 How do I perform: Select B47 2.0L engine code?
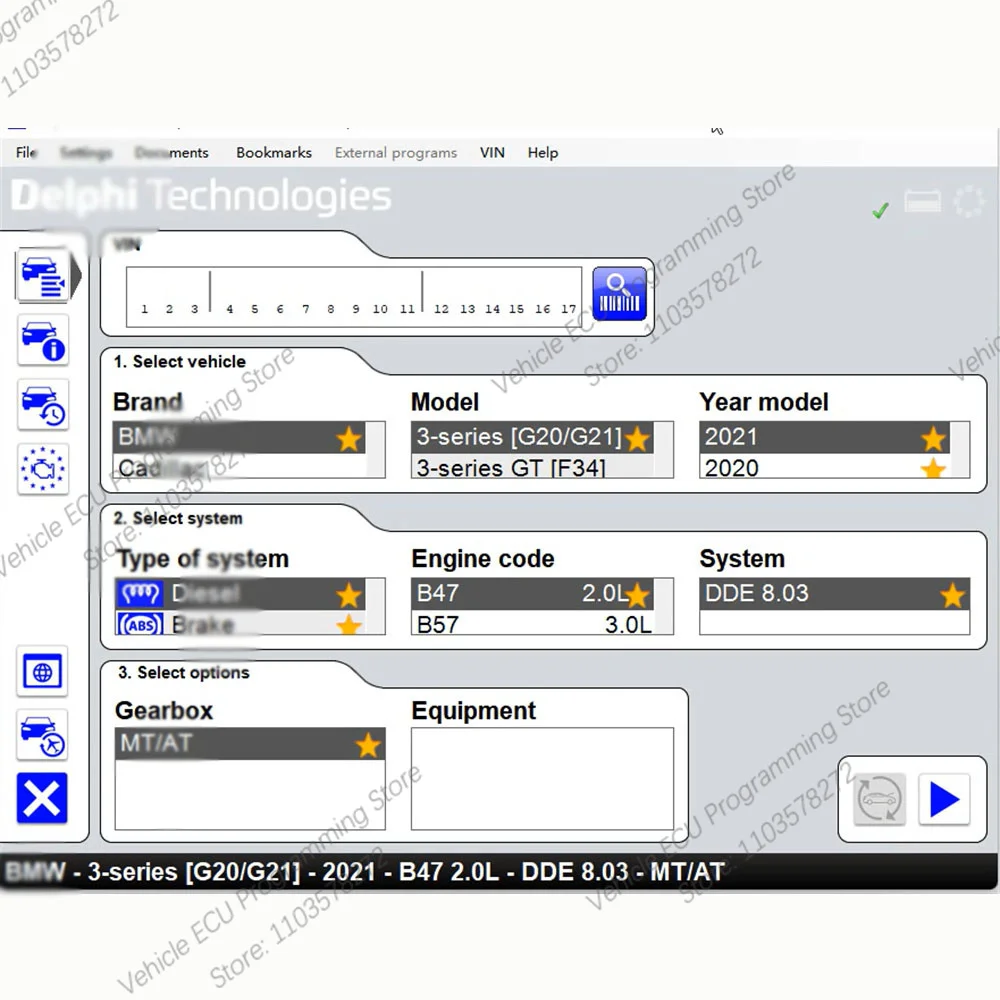coord(532,594)
